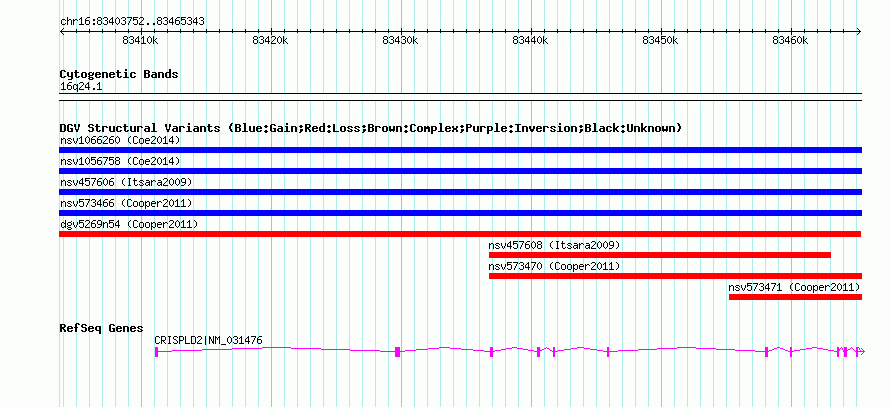Click the nsv457608 (Itsara2009) red loss bar
890x407 pixels.
pyautogui.click(x=660, y=255)
